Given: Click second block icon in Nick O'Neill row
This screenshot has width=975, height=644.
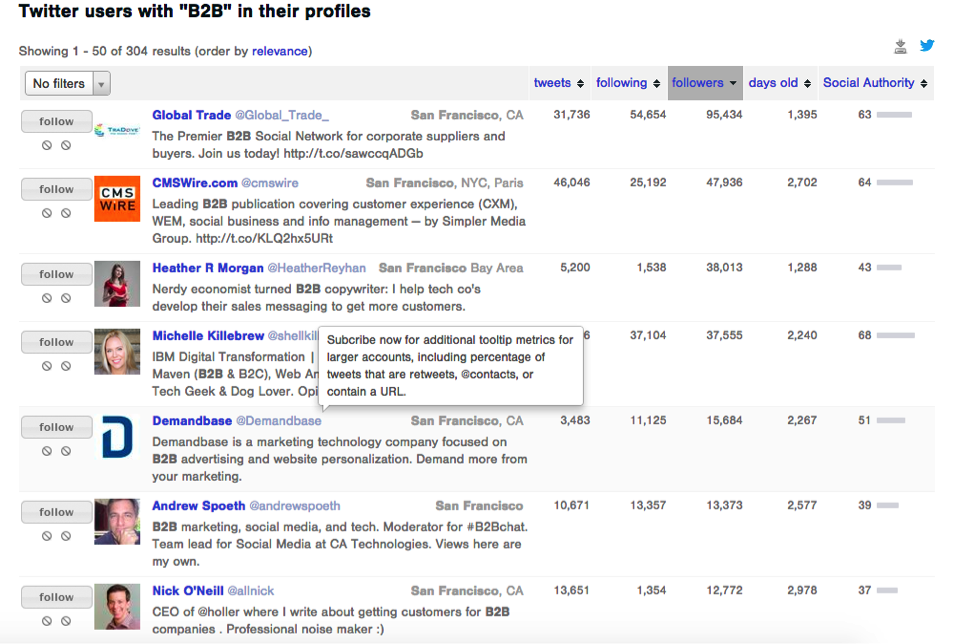Looking at the screenshot, I should tap(66, 621).
